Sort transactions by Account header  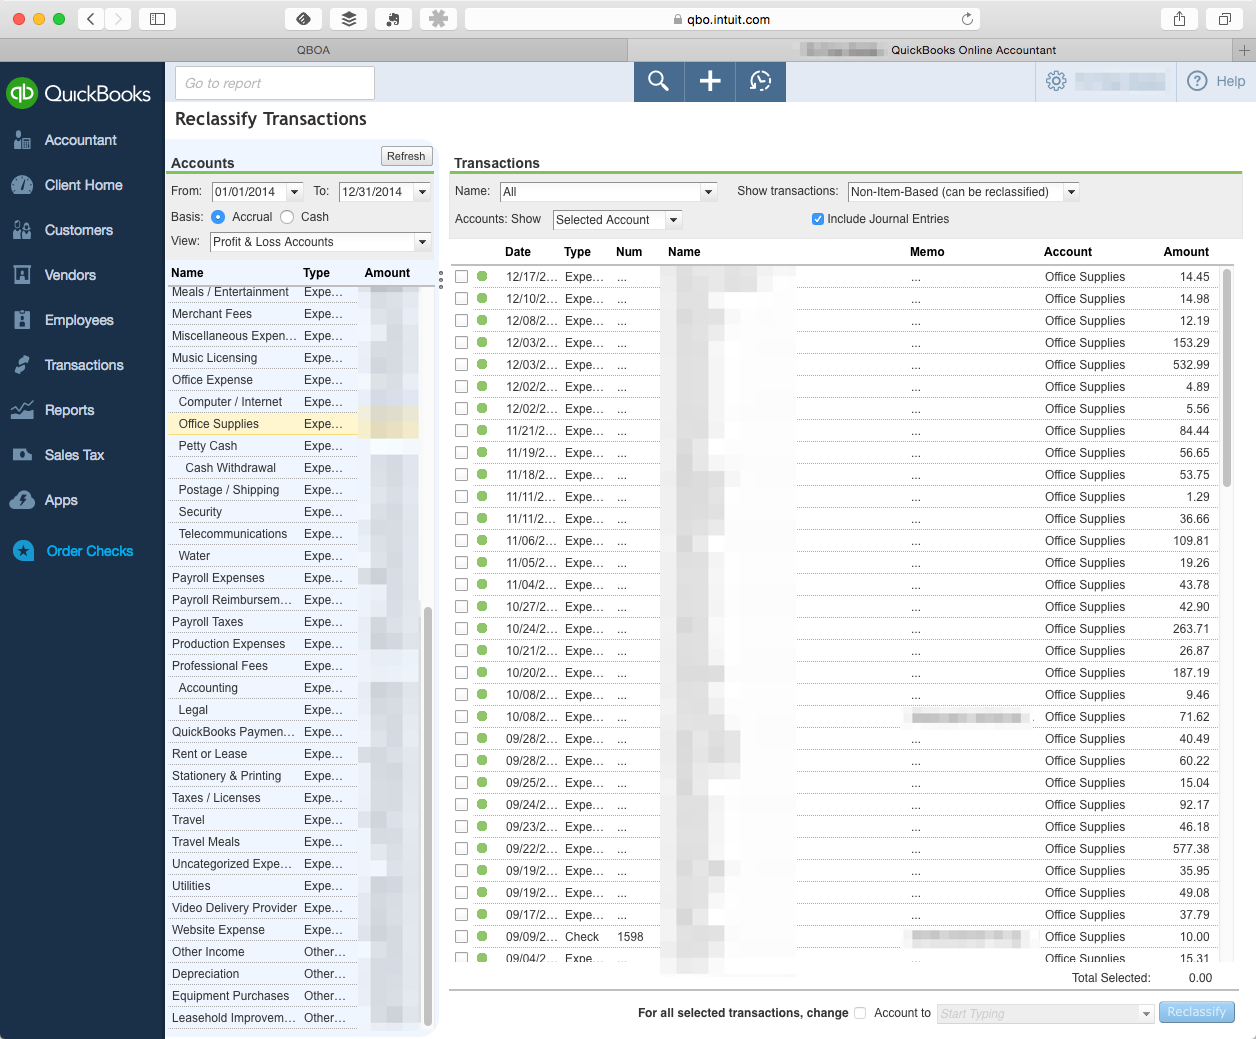coord(1068,252)
